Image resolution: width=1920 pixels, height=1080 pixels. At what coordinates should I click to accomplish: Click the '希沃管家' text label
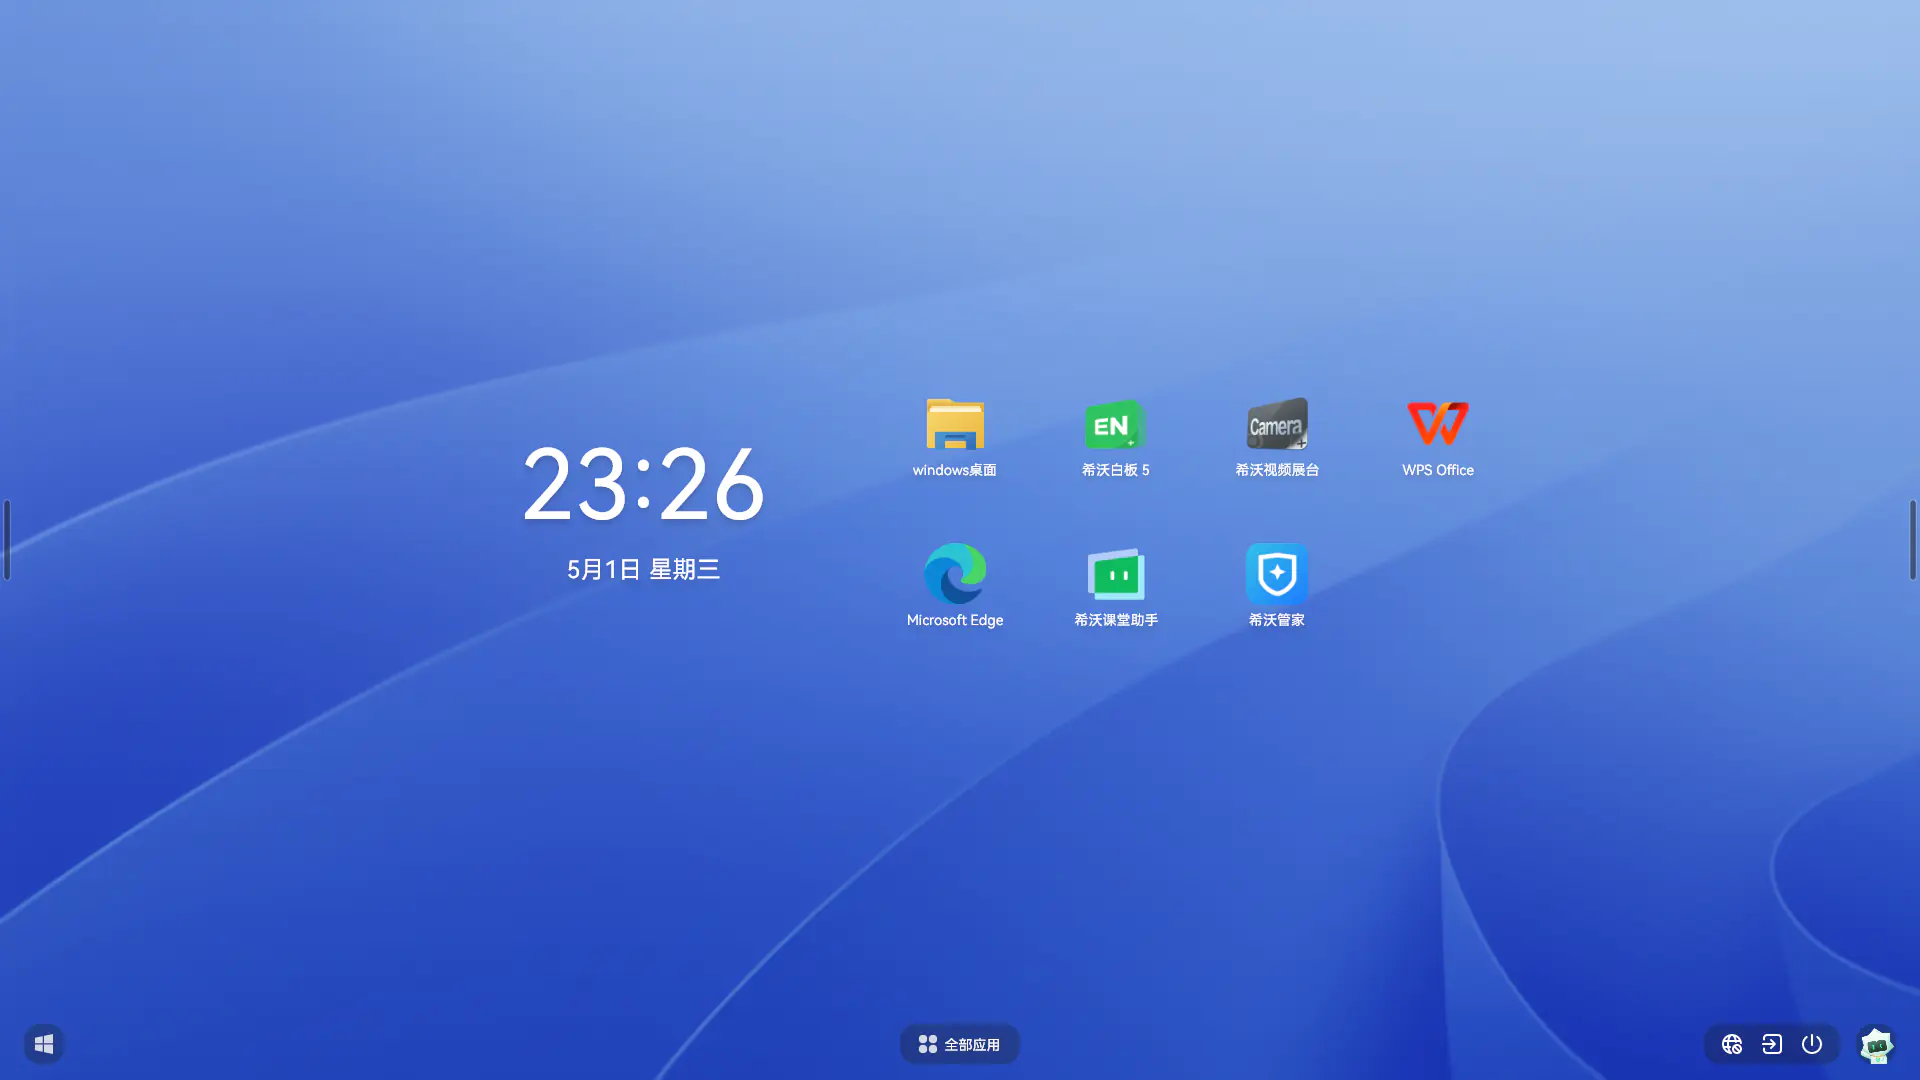[x=1276, y=620]
